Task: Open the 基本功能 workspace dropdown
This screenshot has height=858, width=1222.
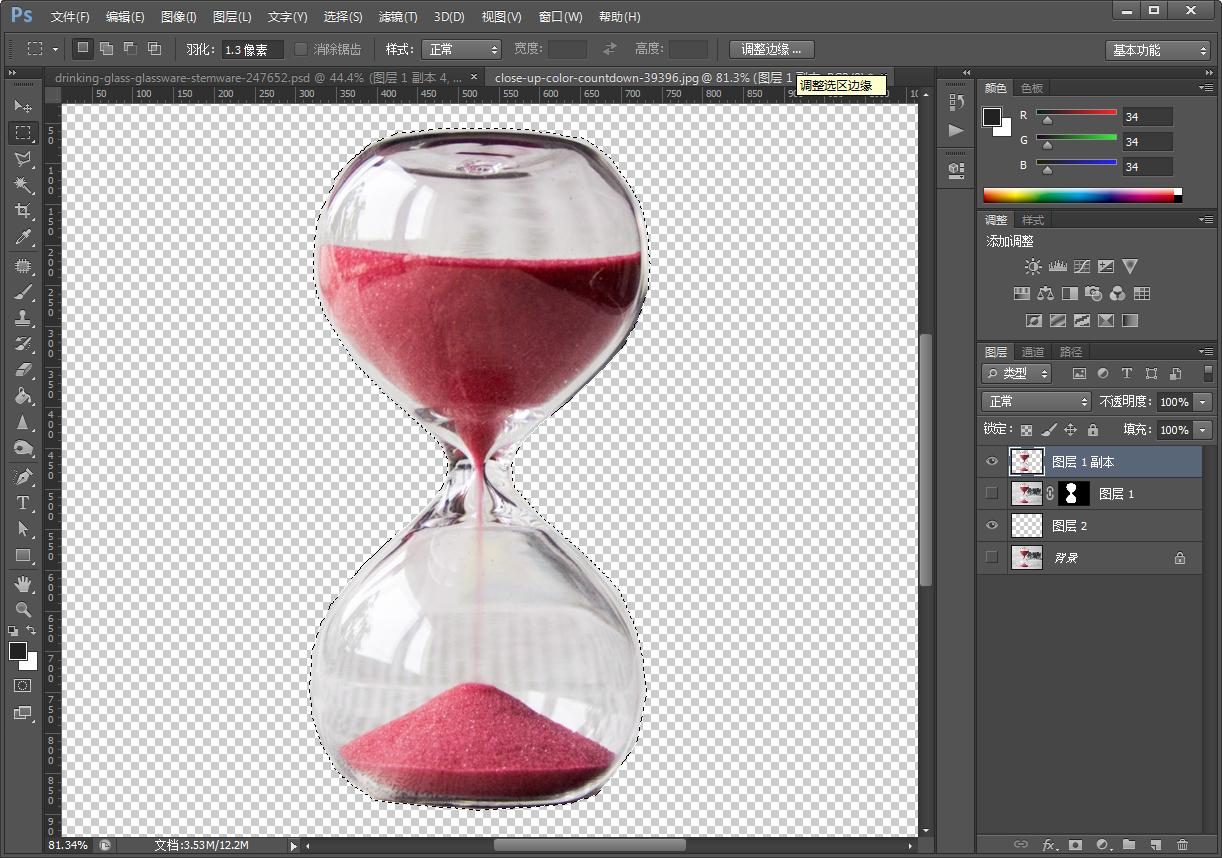Action: coord(1158,50)
